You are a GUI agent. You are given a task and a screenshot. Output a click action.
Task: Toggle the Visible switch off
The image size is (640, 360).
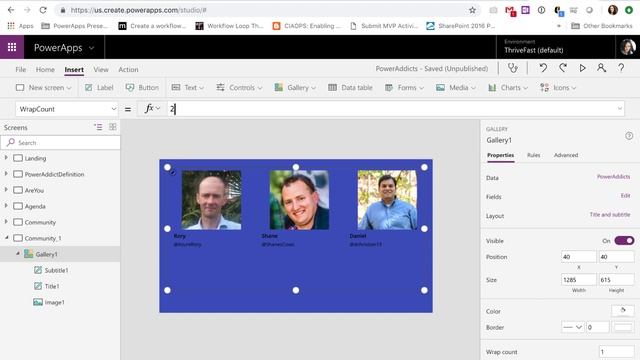coord(624,240)
